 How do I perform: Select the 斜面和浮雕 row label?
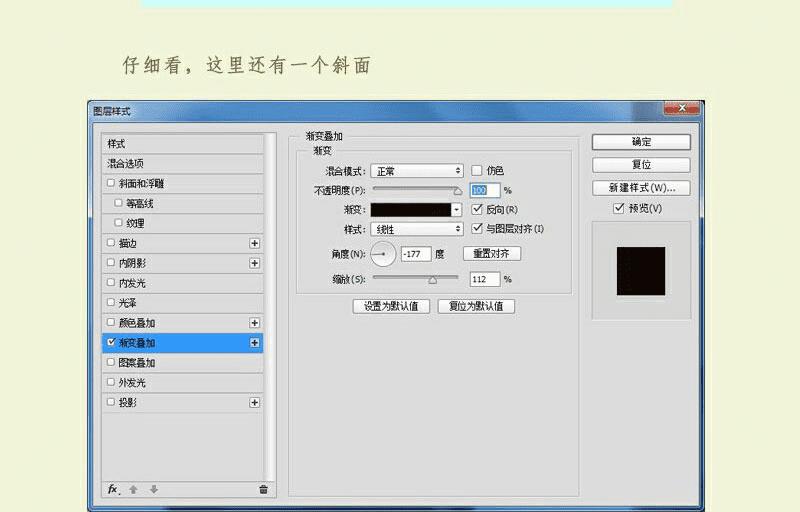pos(141,184)
